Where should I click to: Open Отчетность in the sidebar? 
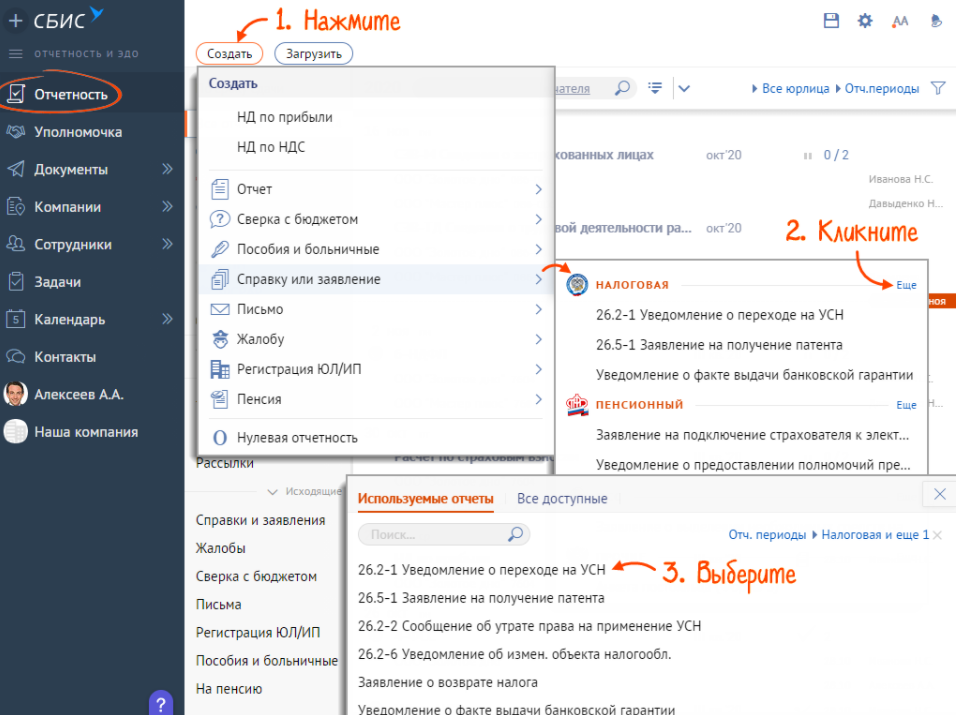click(x=71, y=94)
